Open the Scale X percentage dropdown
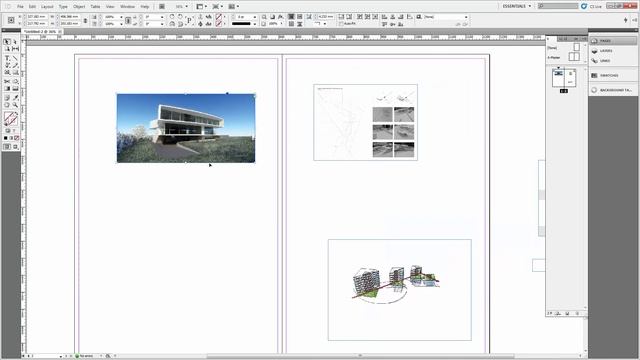Screen dimensions: 640x360 click(121, 17)
